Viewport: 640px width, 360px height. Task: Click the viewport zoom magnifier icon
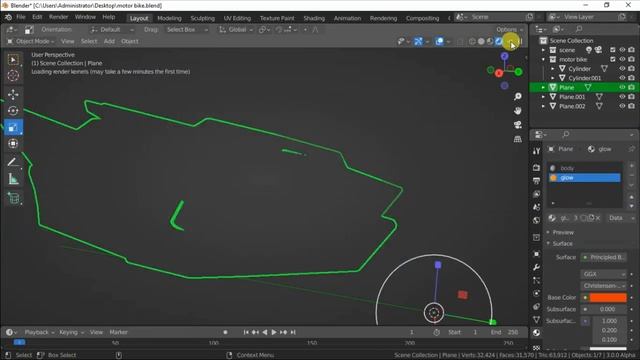pos(518,96)
